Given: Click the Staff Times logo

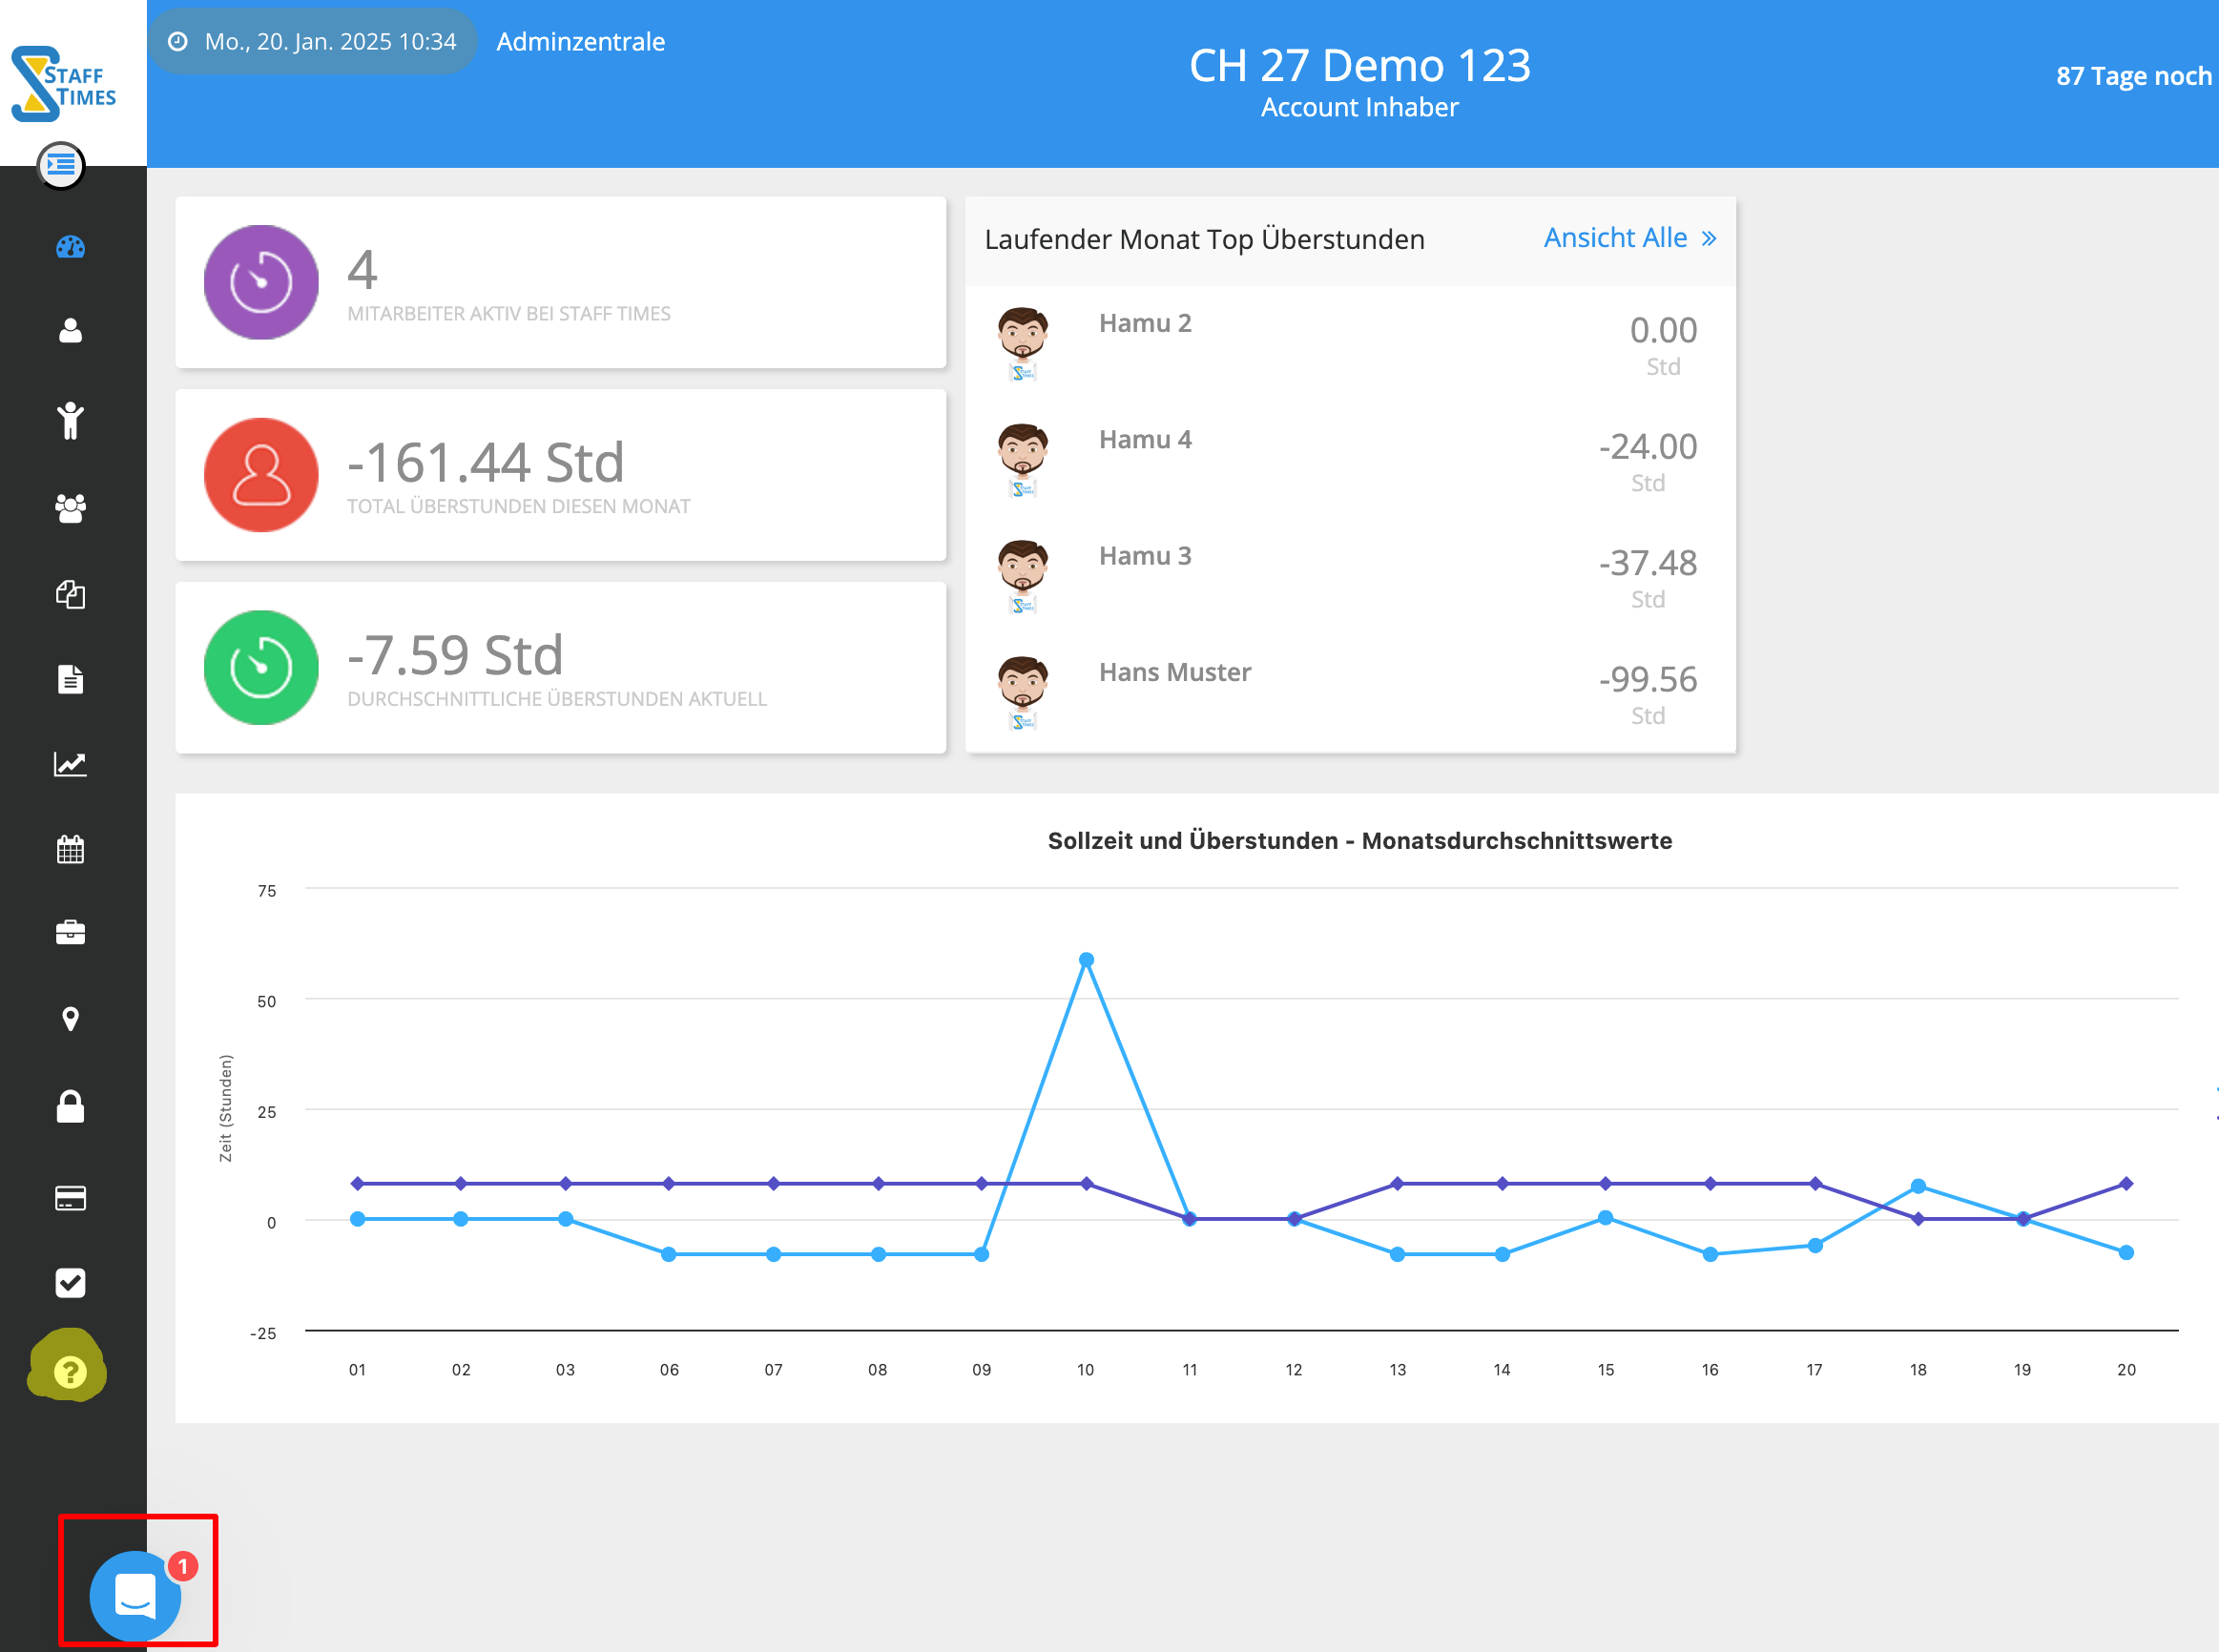Looking at the screenshot, I should 65,83.
